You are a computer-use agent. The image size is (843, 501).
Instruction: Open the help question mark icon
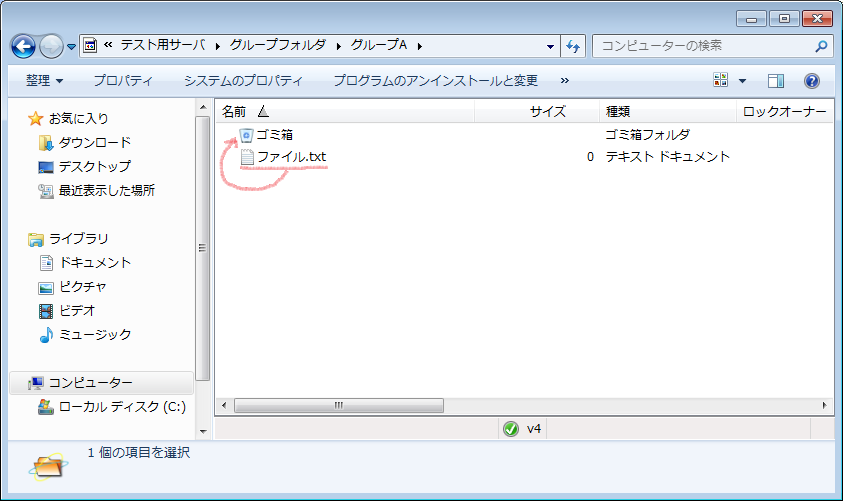coord(812,80)
